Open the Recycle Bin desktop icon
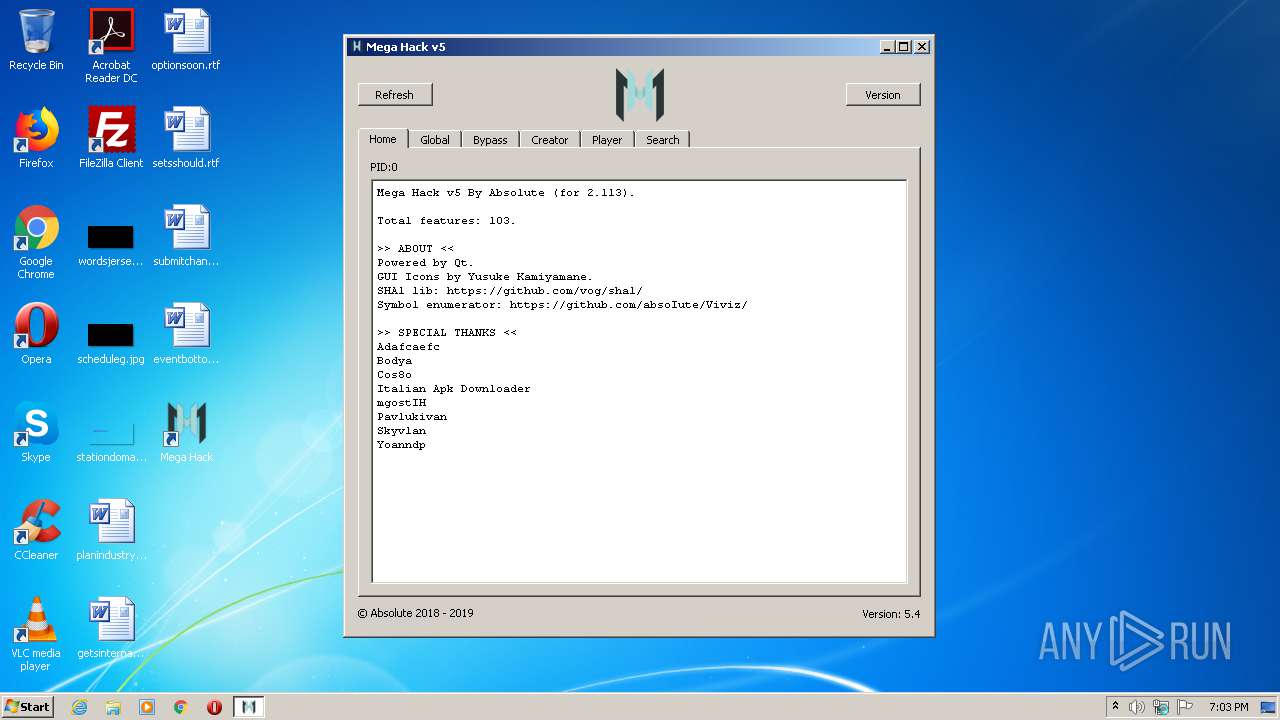The height and width of the screenshot is (720, 1280). pos(36,40)
